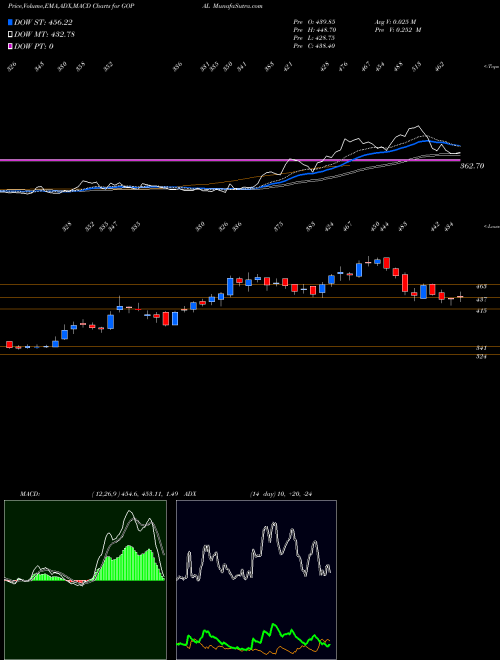Click the long red candle falling to 463 line
The height and width of the screenshot is (660, 500).
(405, 282)
